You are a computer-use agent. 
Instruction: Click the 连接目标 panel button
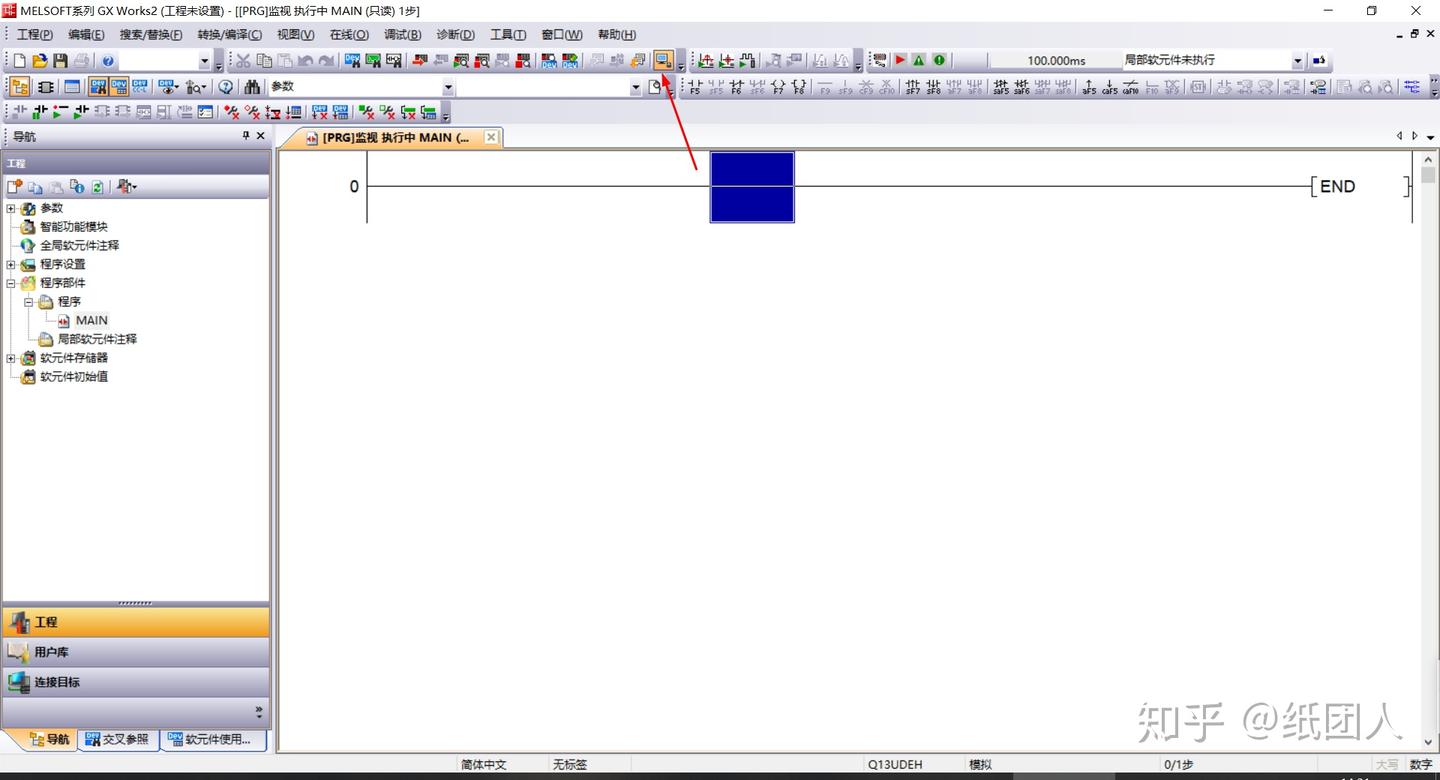136,682
